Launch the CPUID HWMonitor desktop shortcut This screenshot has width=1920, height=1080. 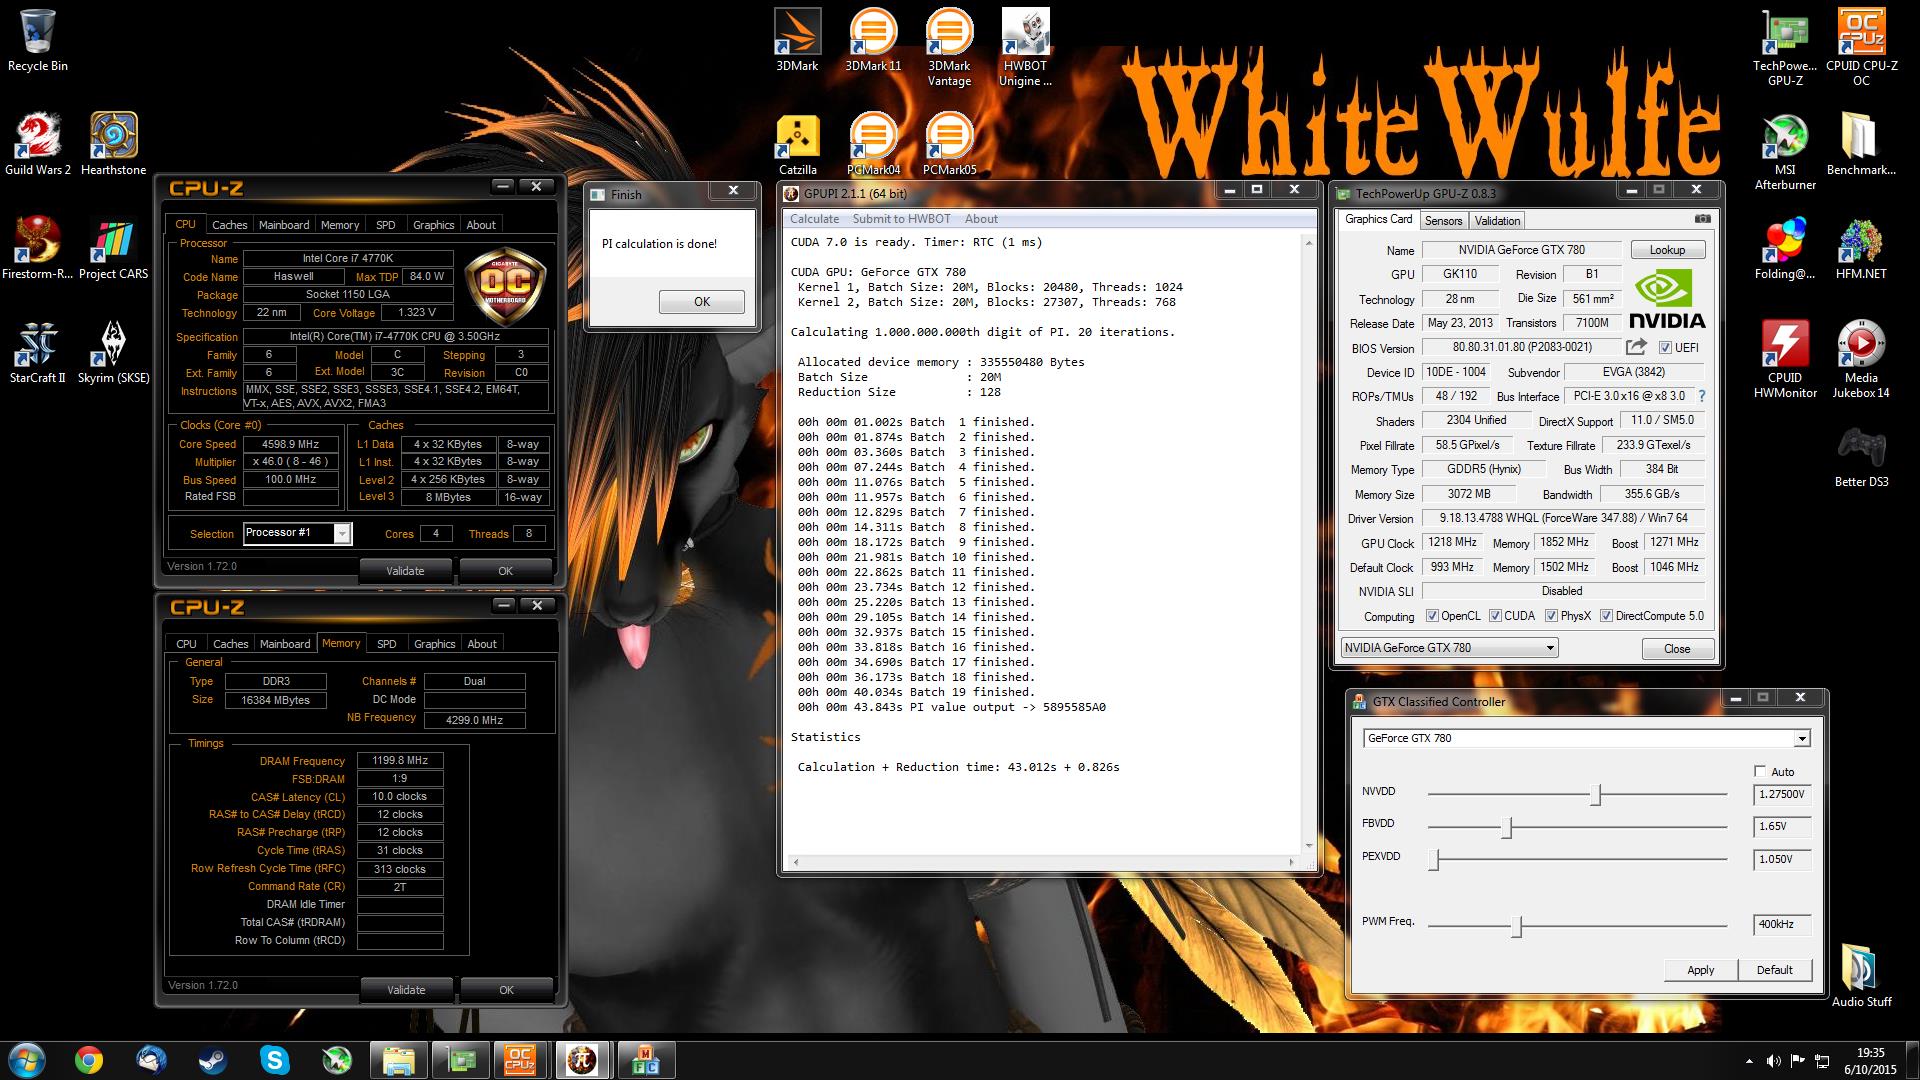(x=1785, y=359)
